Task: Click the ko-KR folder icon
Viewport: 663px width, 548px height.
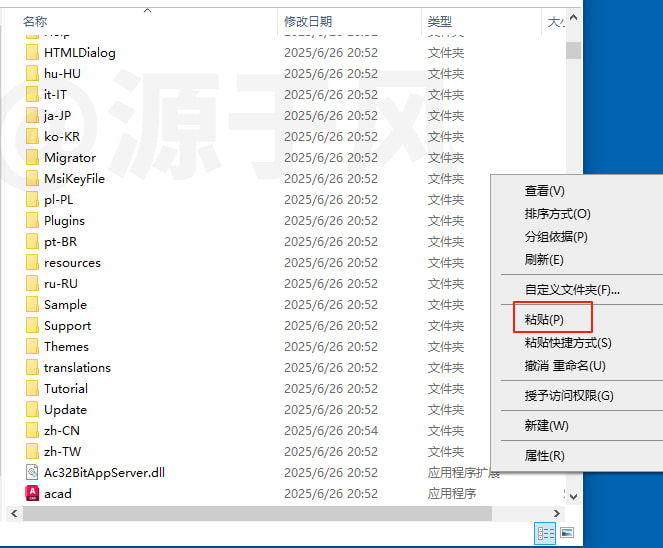Action: [x=32, y=137]
